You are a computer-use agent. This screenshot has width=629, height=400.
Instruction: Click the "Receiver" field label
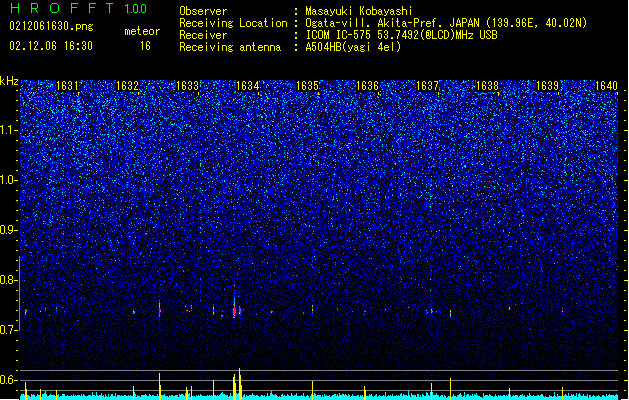(x=203, y=35)
